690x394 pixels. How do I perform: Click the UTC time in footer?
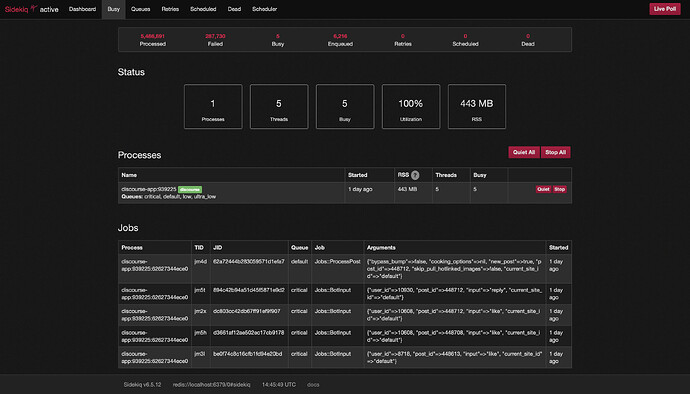pos(279,385)
